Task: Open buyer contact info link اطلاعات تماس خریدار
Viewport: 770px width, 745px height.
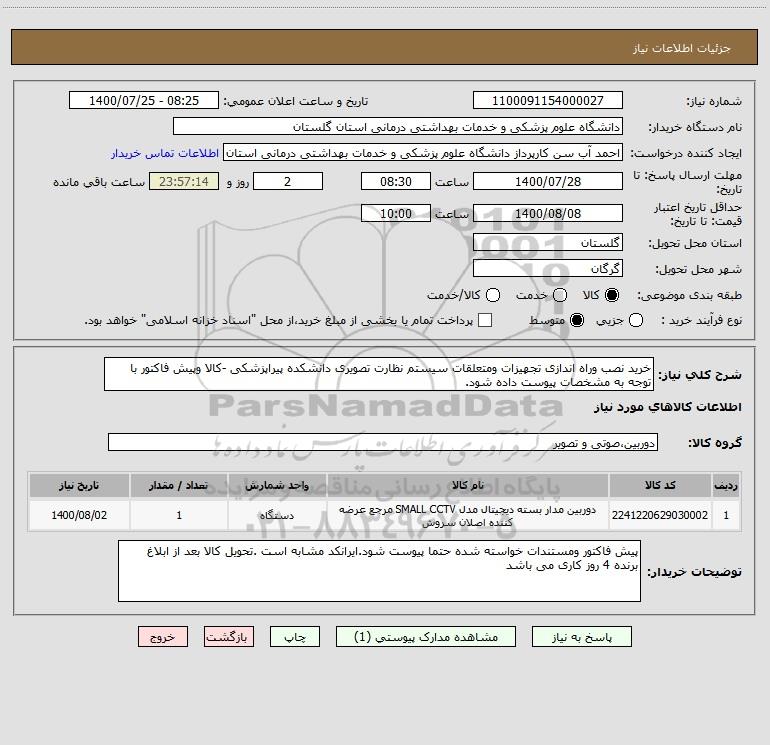Action: (165, 153)
